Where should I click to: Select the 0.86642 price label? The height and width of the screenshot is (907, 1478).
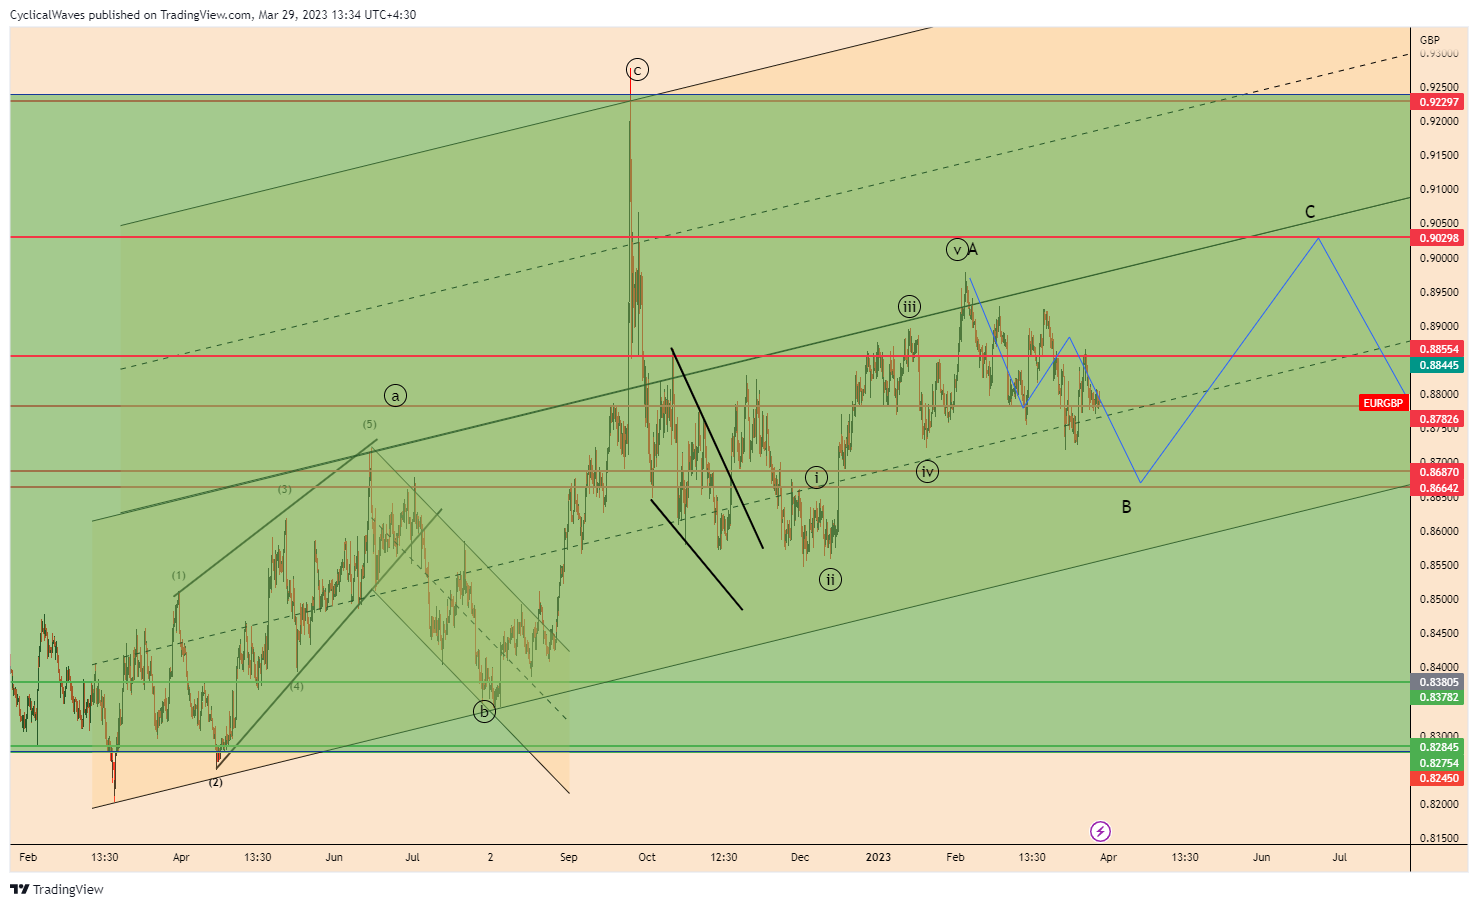tap(1439, 488)
